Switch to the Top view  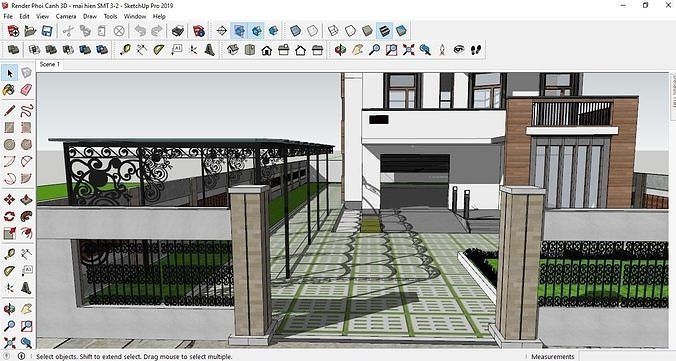pyautogui.click(x=250, y=50)
